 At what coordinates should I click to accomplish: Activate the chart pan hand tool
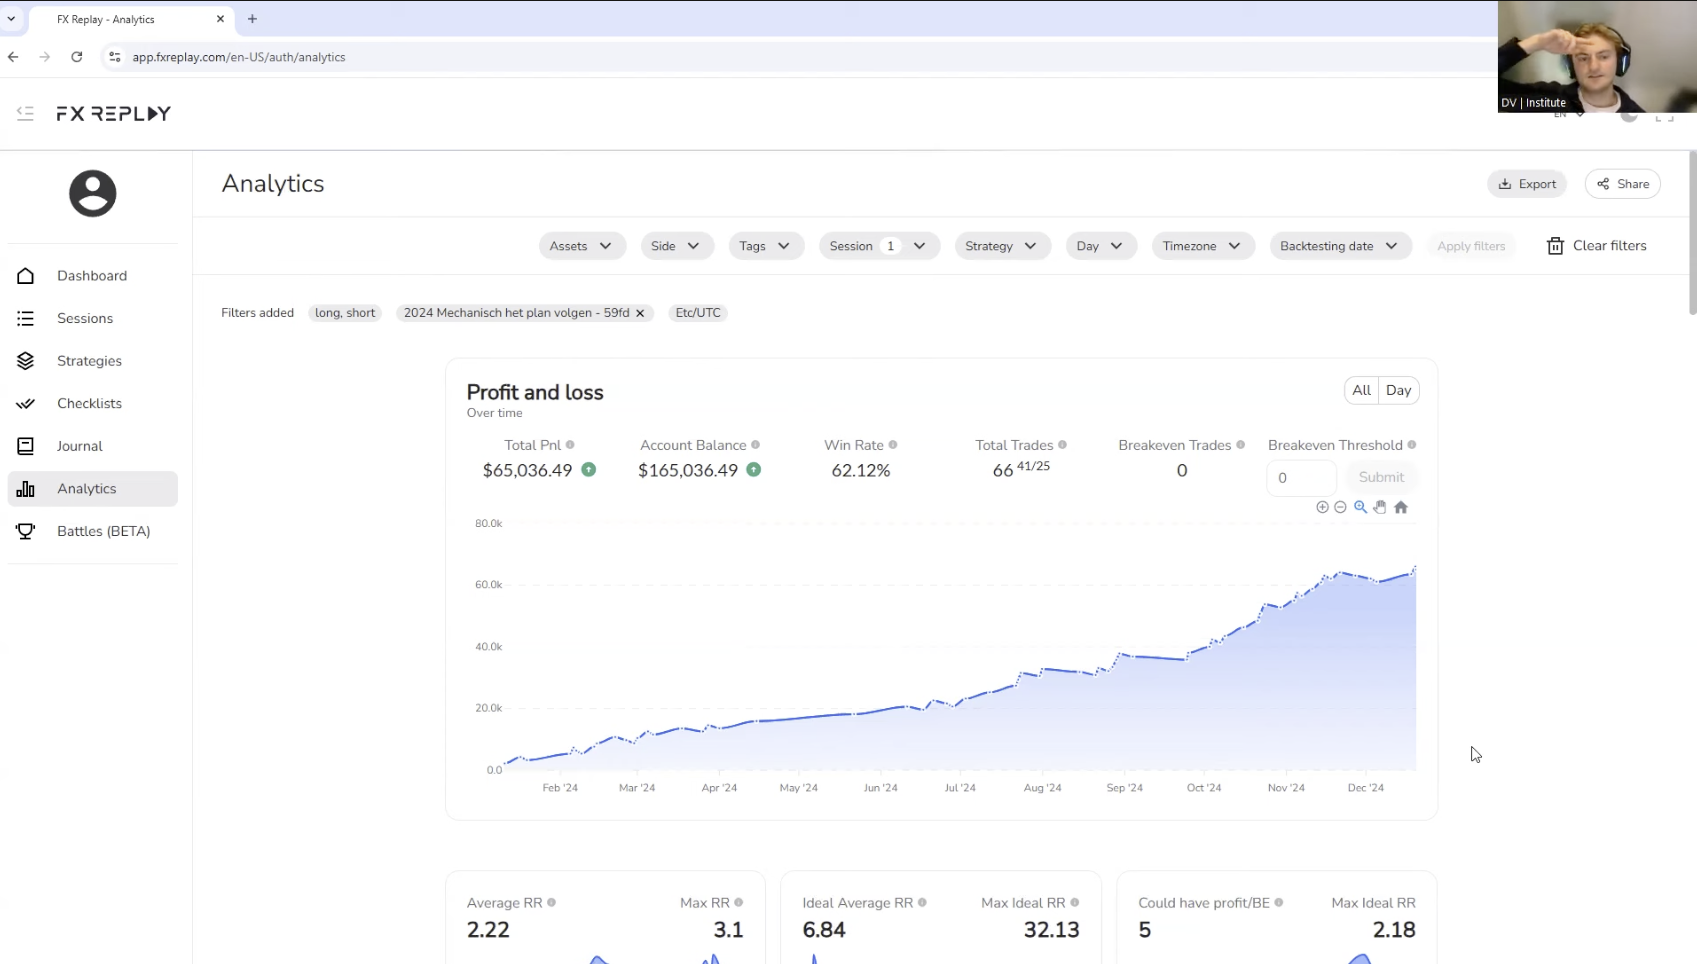[x=1380, y=507]
